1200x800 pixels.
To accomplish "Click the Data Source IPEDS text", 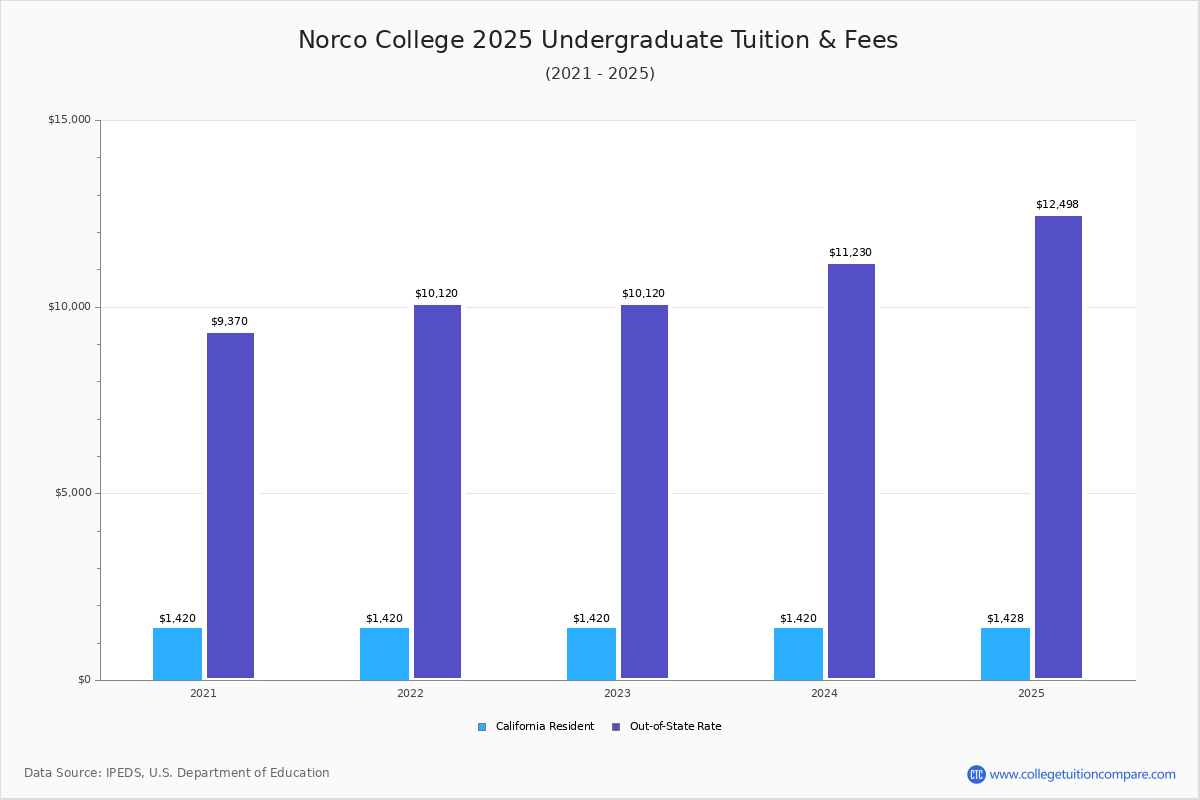I will pyautogui.click(x=177, y=773).
